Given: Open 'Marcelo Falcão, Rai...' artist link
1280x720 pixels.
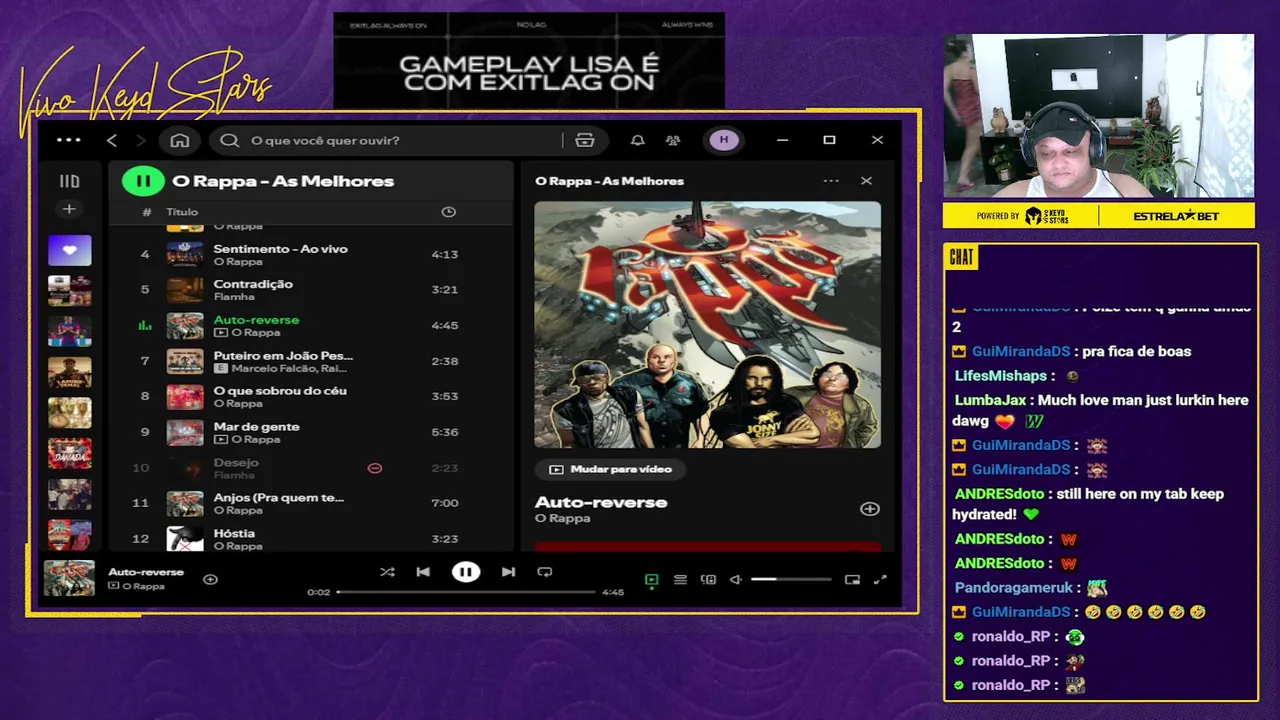Looking at the screenshot, I should pyautogui.click(x=289, y=368).
